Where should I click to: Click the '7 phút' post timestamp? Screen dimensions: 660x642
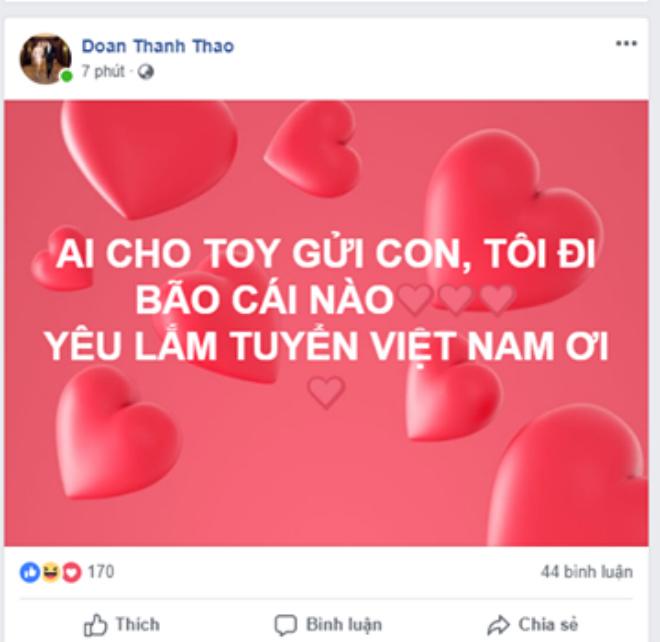[x=103, y=71]
